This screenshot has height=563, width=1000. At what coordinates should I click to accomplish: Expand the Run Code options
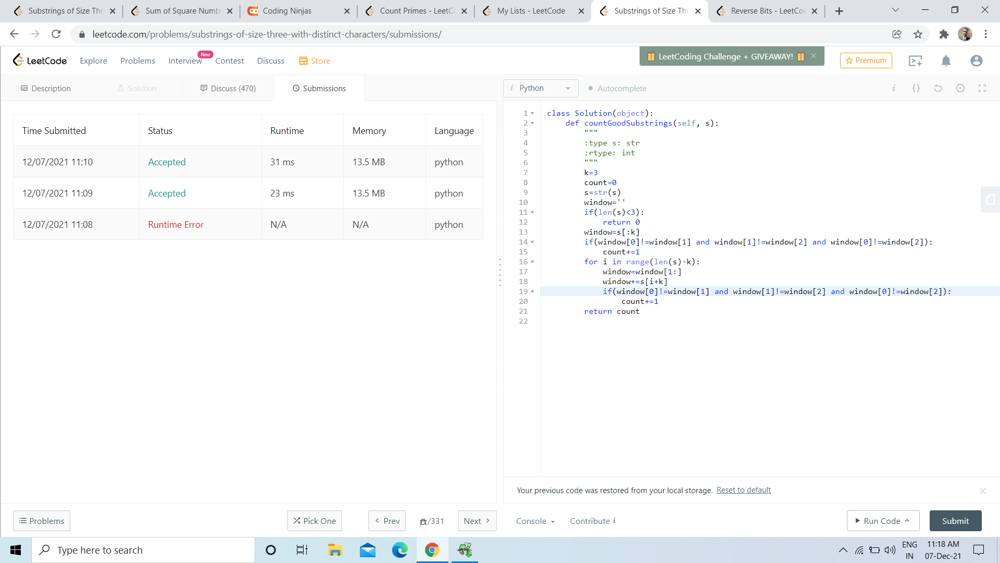coord(907,521)
